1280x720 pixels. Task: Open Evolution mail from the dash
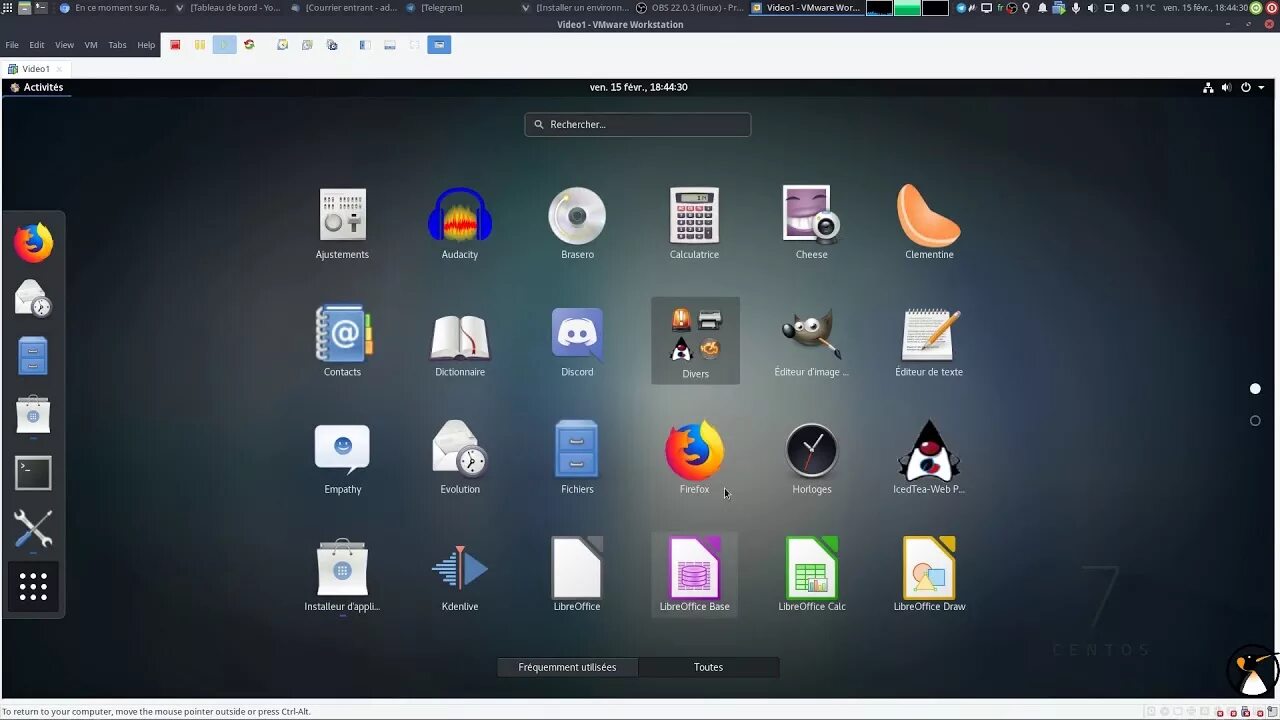[x=33, y=298]
